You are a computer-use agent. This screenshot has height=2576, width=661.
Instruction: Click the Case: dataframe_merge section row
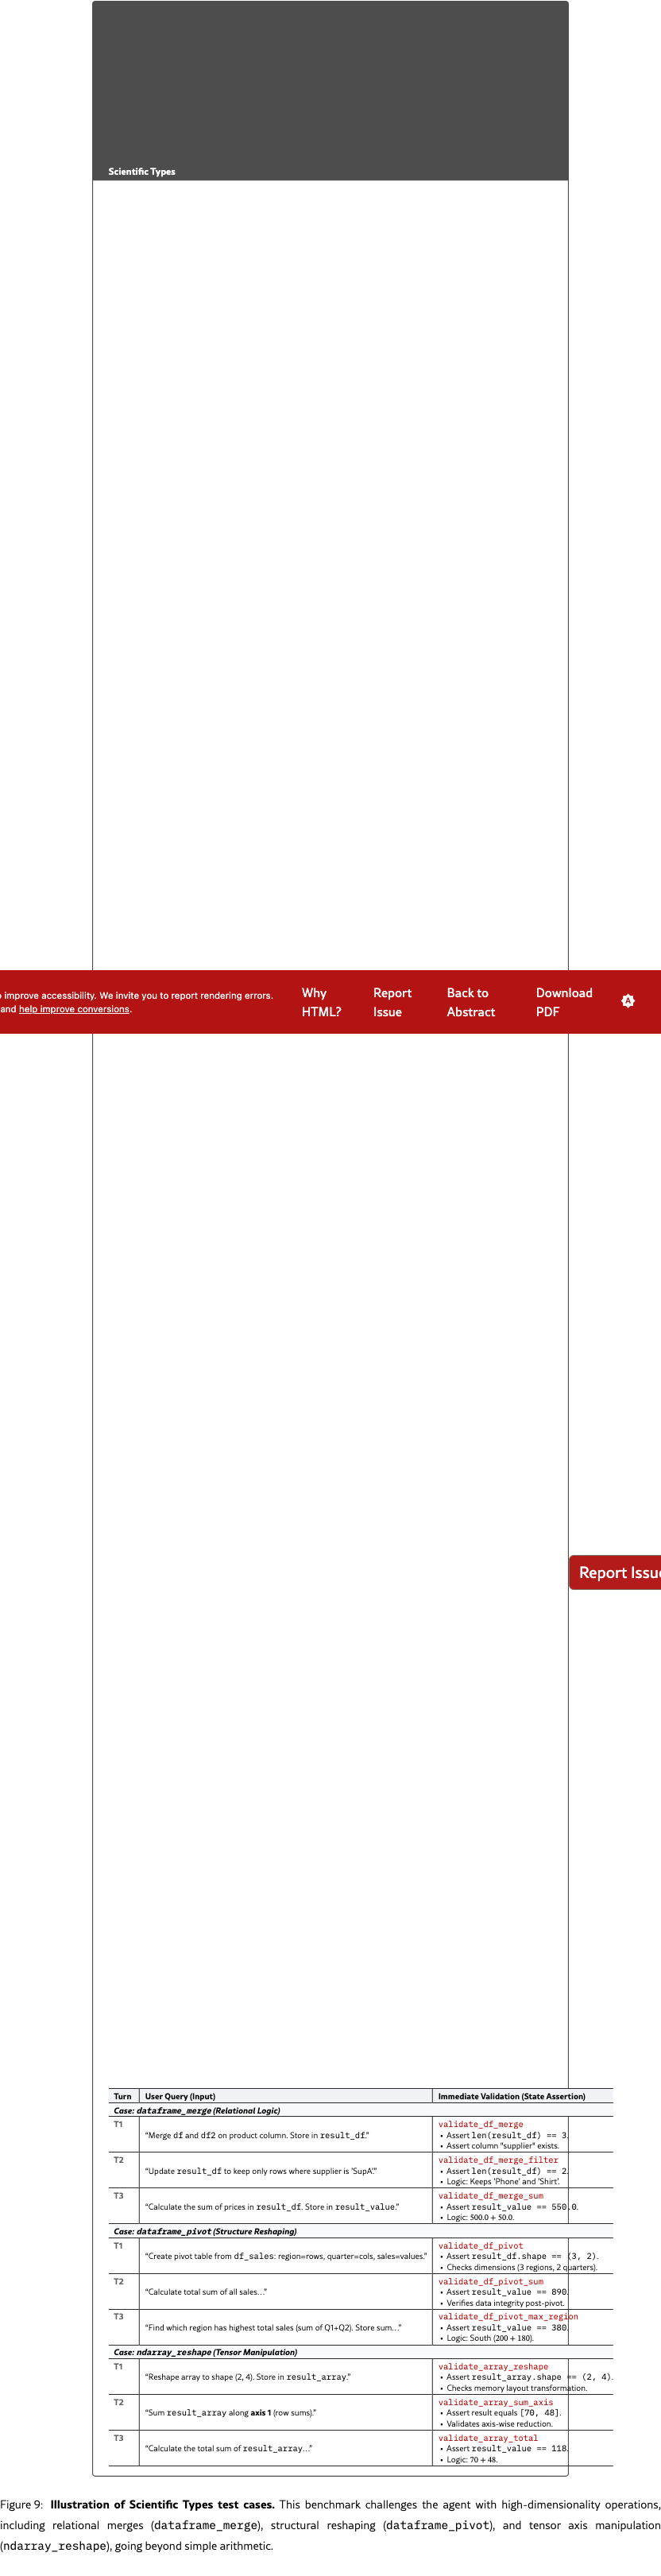pos(197,2110)
